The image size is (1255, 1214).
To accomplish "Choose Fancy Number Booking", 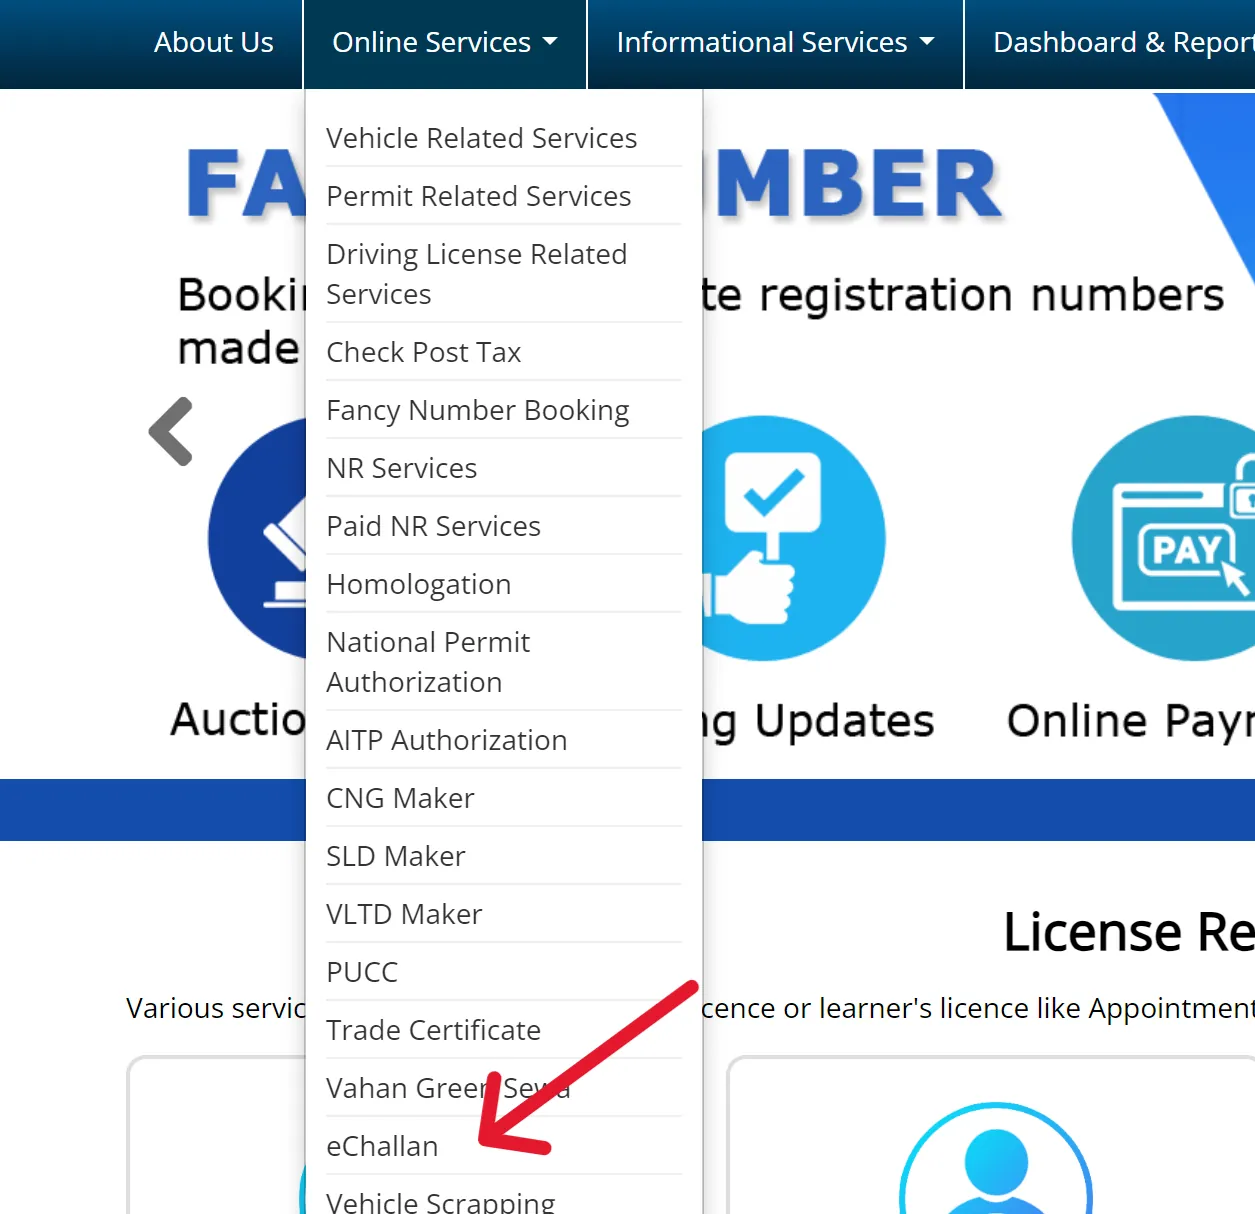I will point(477,410).
